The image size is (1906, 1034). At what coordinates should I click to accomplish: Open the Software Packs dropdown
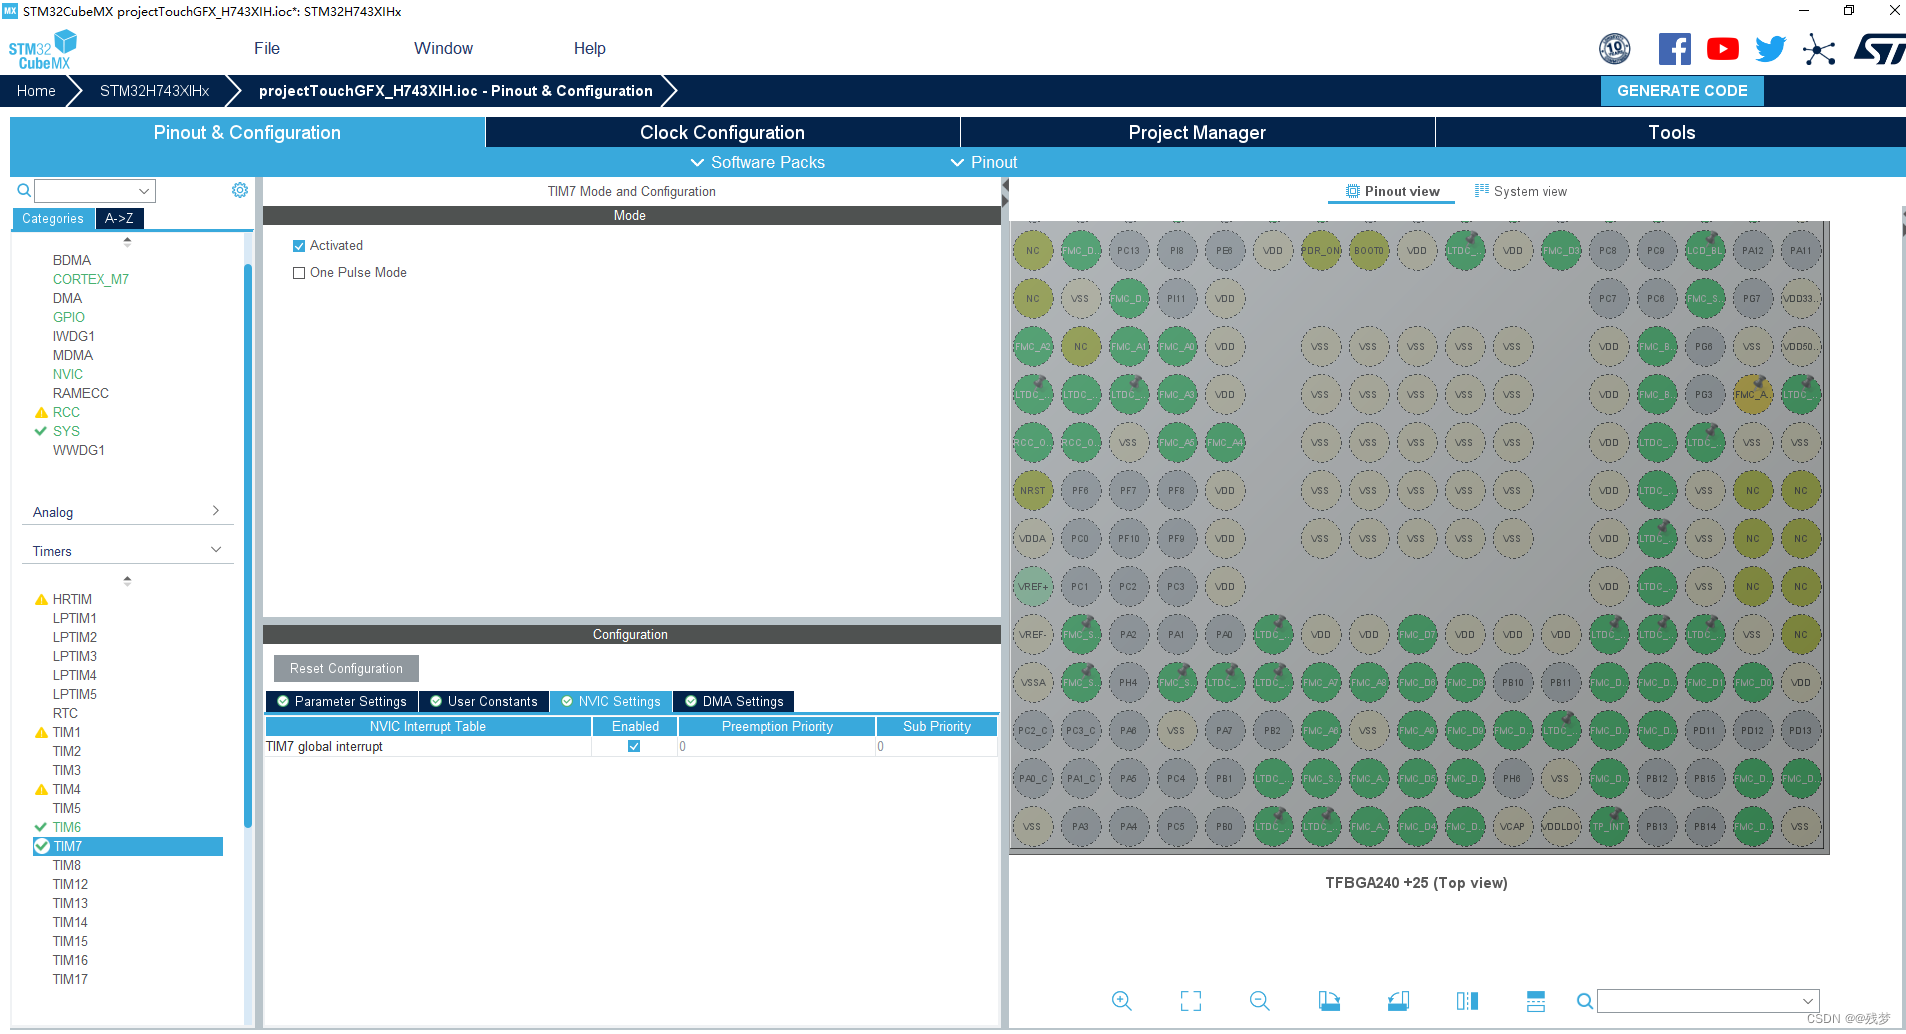click(758, 162)
